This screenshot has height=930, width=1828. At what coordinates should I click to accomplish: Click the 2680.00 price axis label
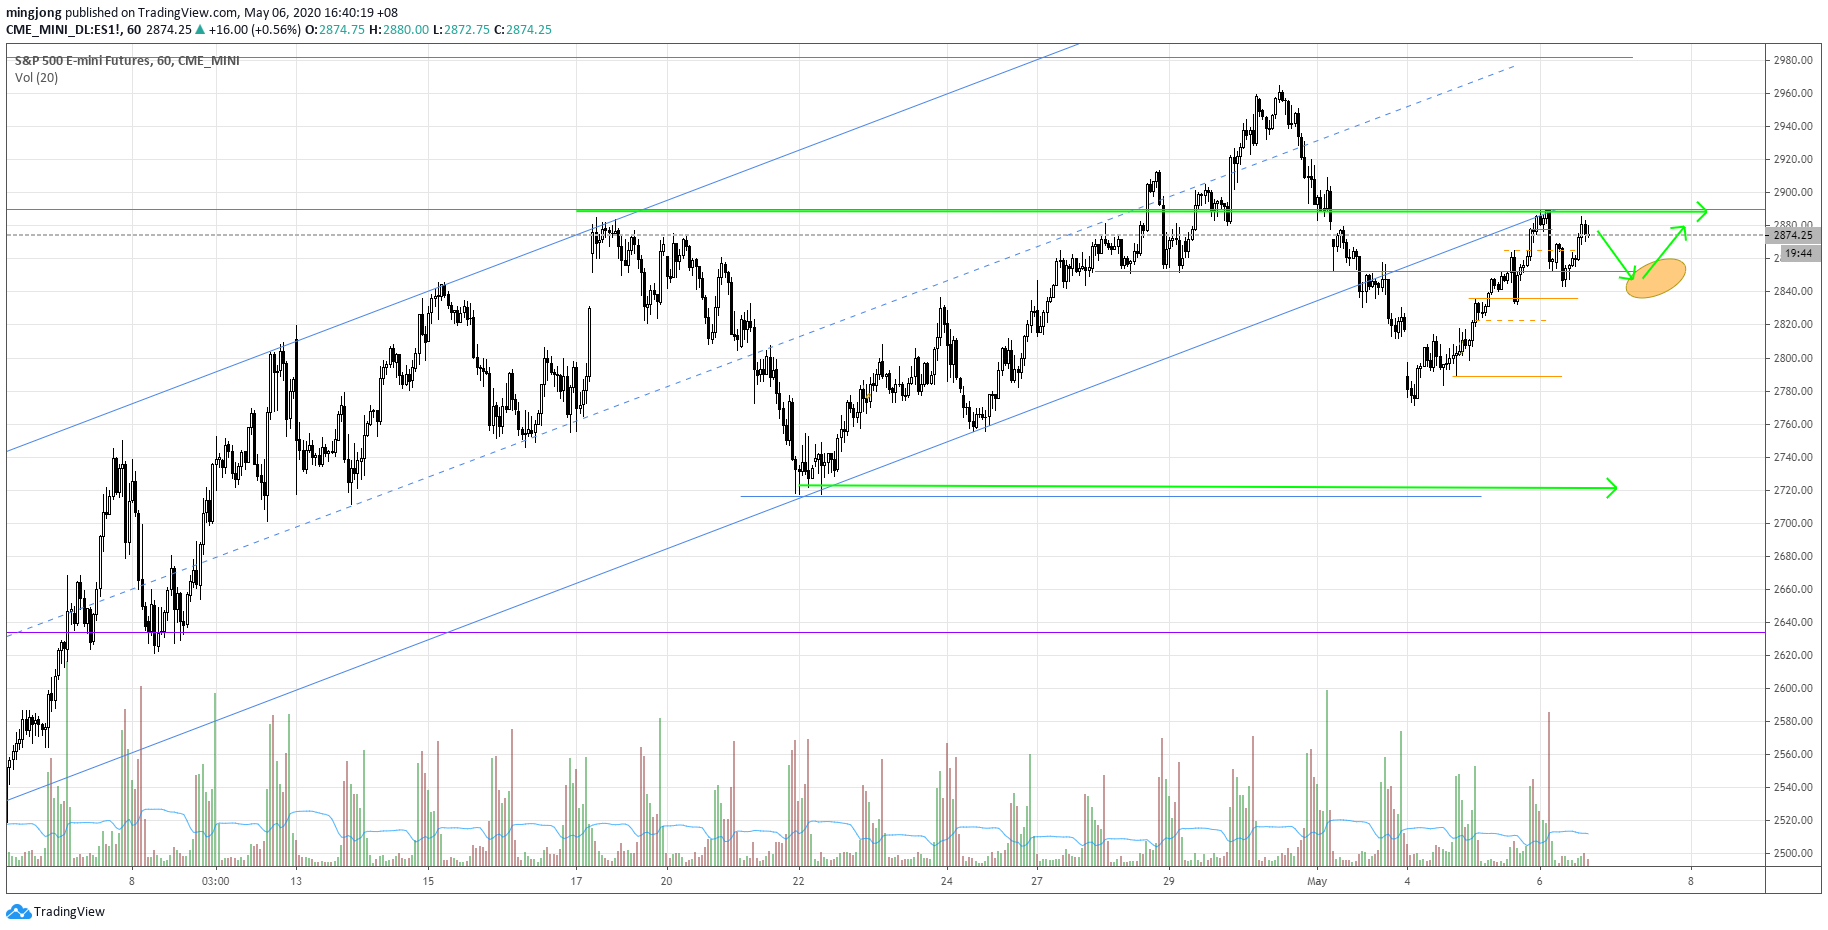1793,556
